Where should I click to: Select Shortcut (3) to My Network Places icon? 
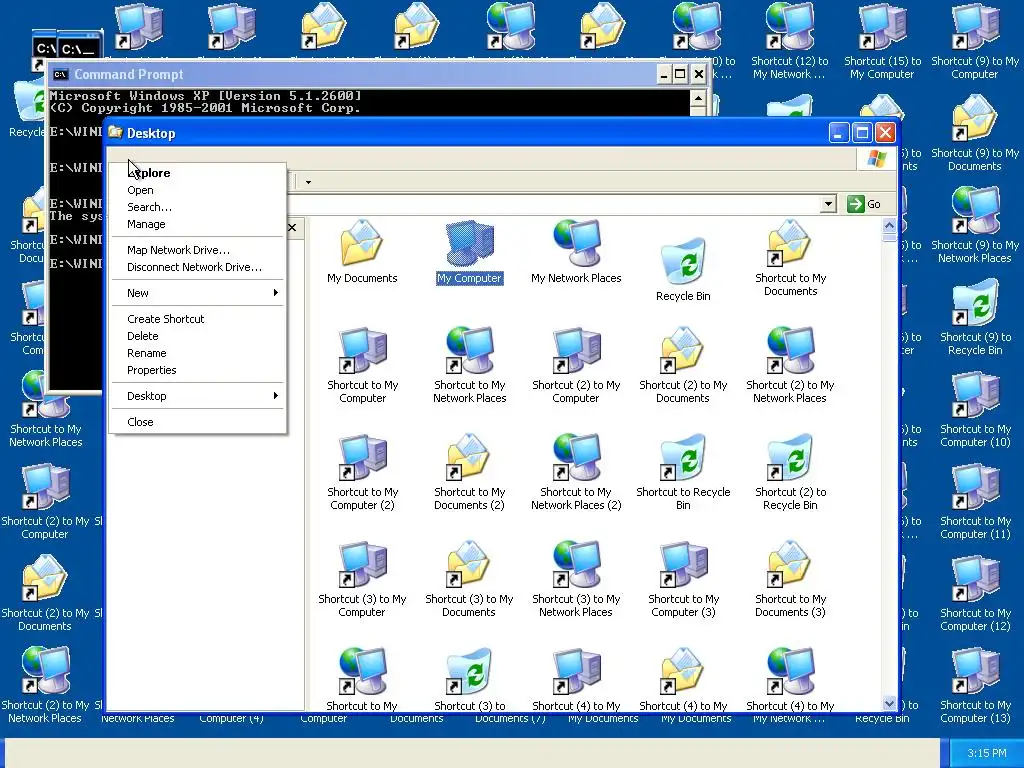[576, 579]
